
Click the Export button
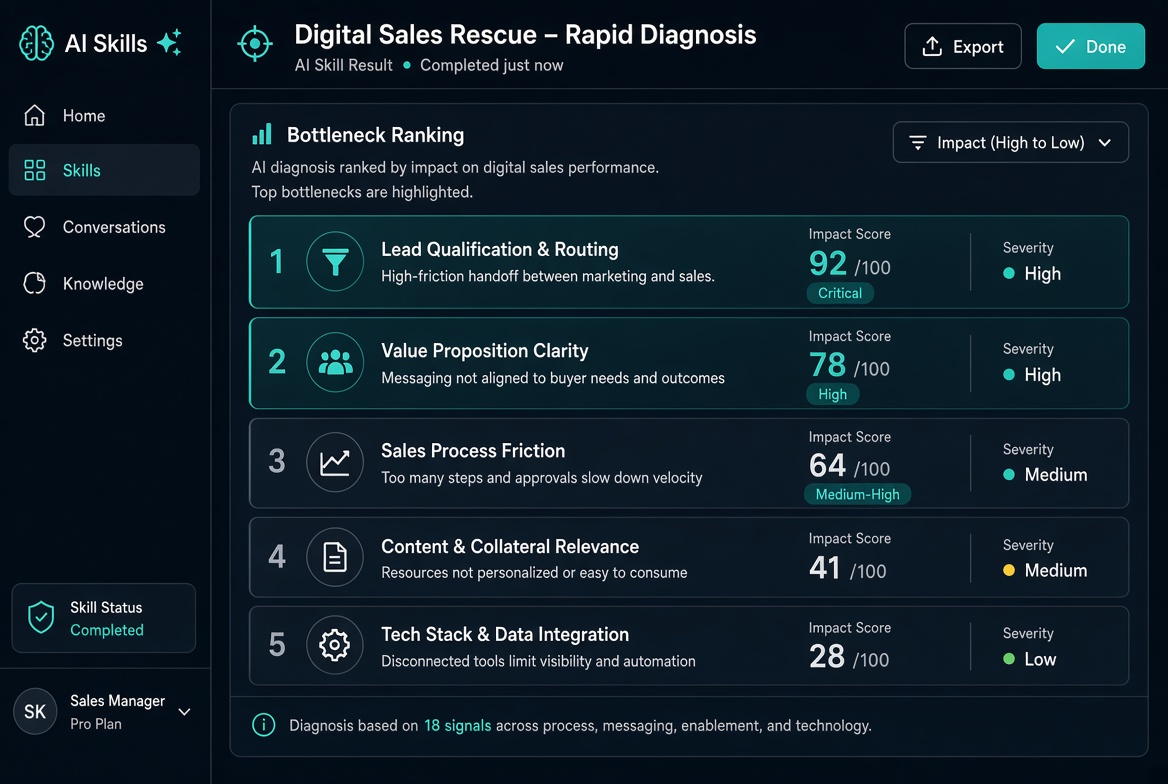click(x=962, y=46)
